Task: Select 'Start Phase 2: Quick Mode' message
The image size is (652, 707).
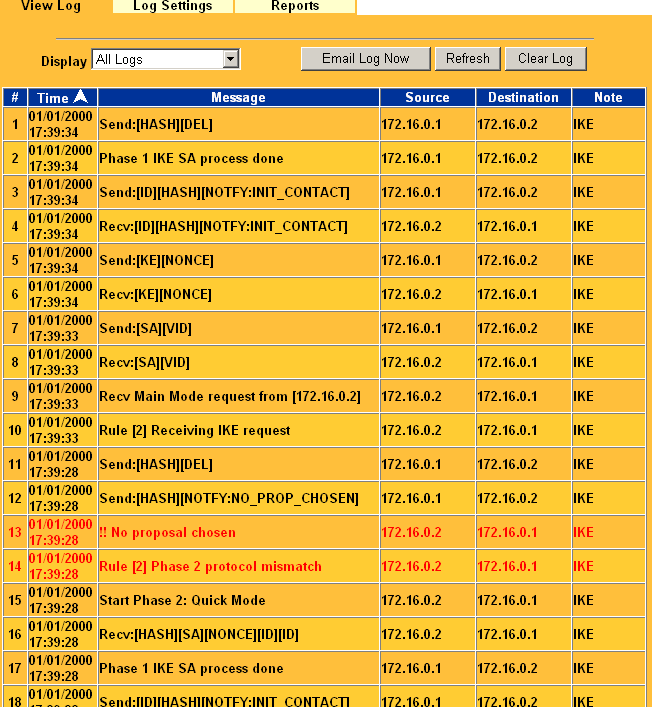Action: [182, 601]
